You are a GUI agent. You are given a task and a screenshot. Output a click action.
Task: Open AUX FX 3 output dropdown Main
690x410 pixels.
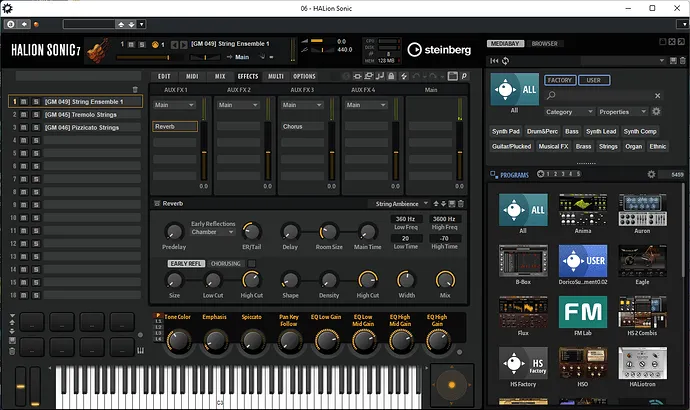pyautogui.click(x=302, y=105)
